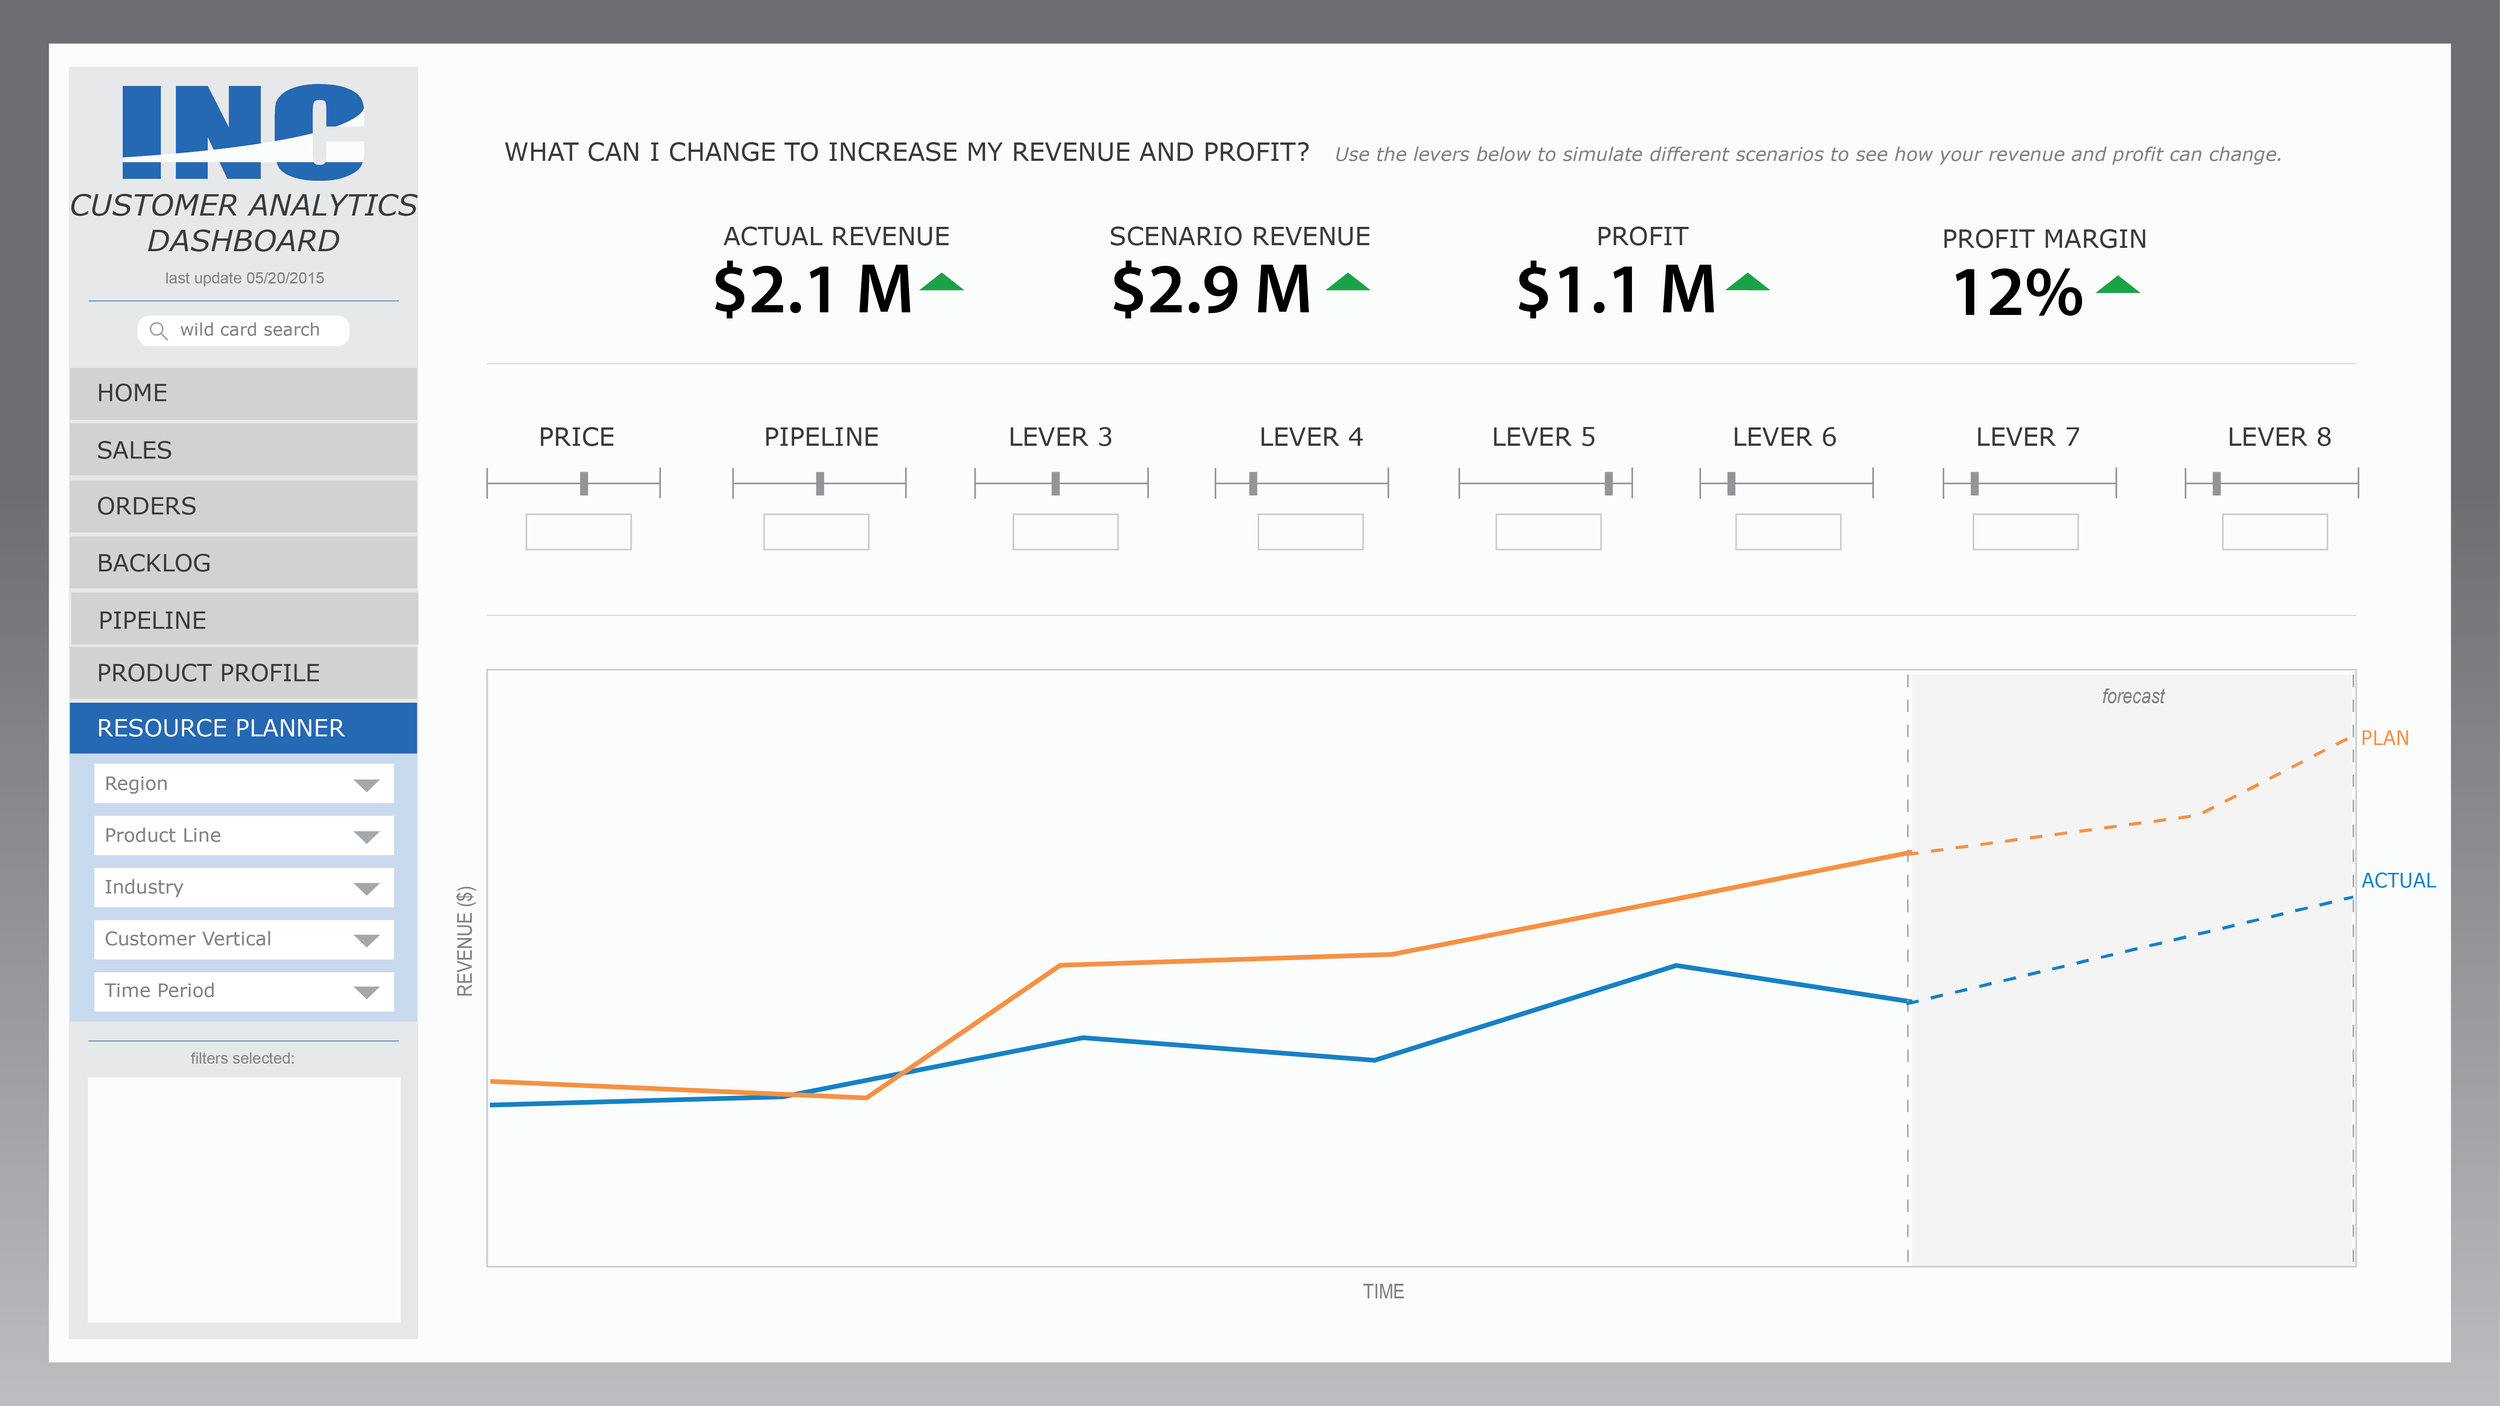Screen dimensions: 2500x1406
Task: Focus the wild card search field
Action: [x=243, y=330]
